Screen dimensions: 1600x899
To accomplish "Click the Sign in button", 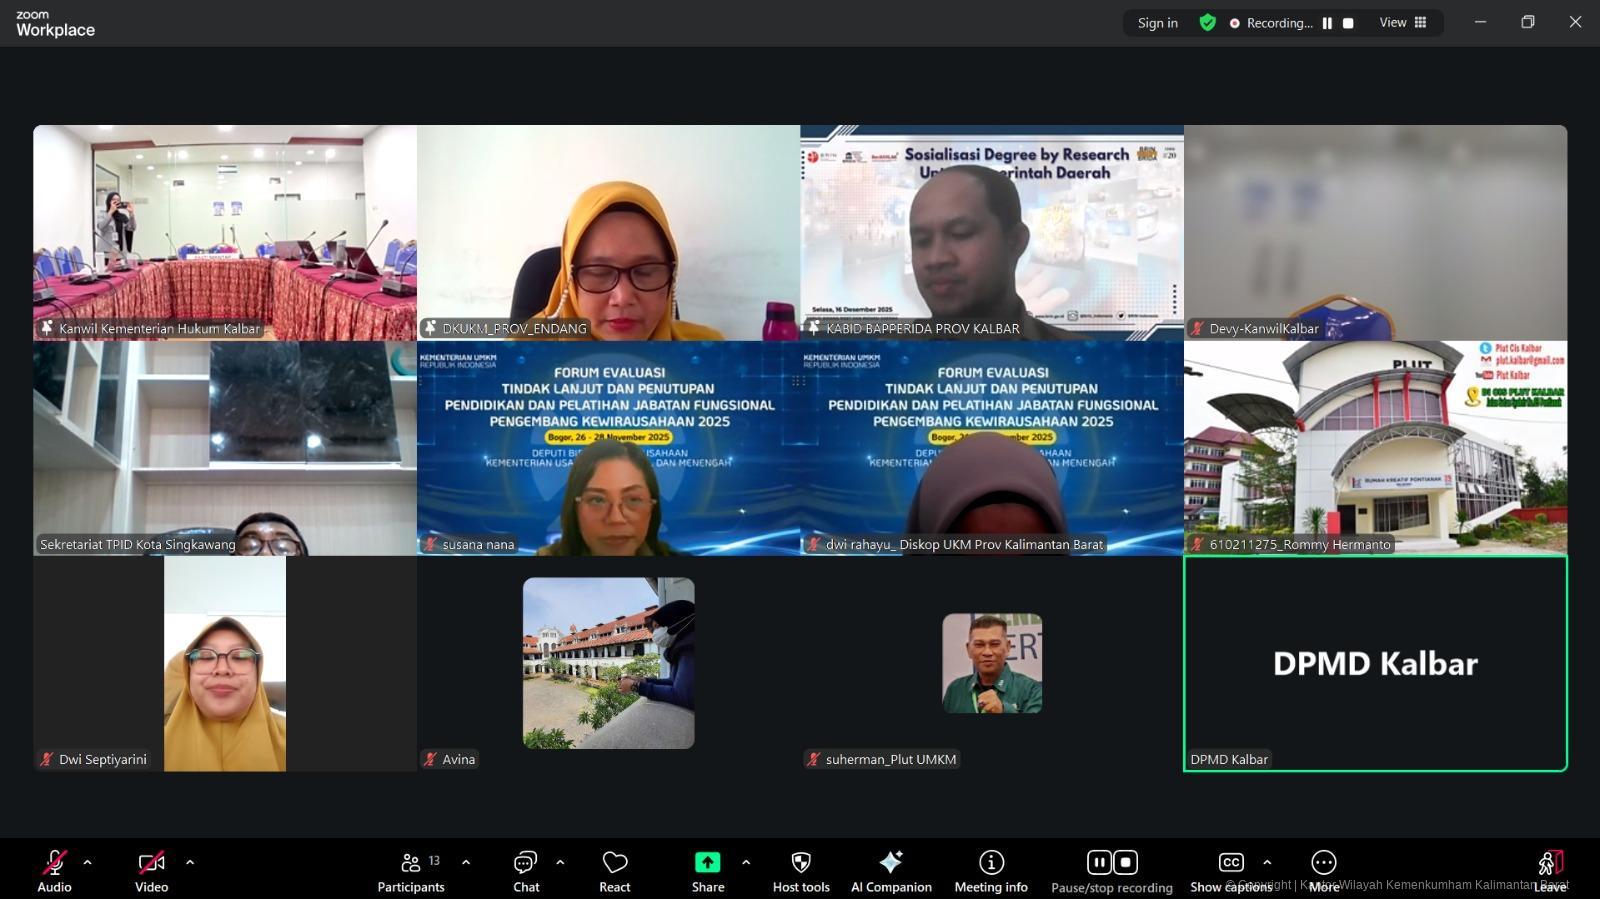I will coord(1157,23).
